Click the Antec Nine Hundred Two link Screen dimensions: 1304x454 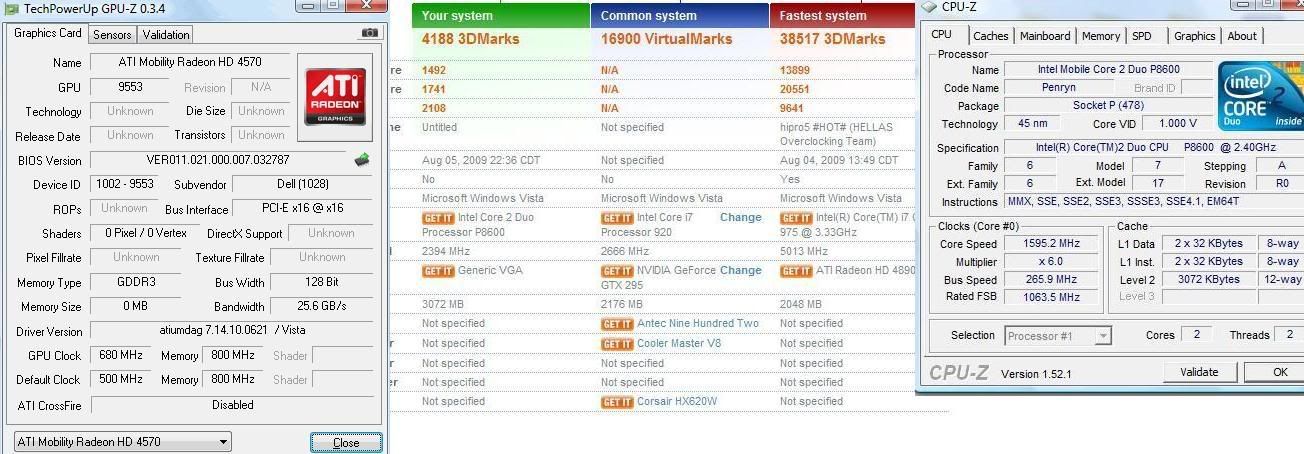pos(698,324)
